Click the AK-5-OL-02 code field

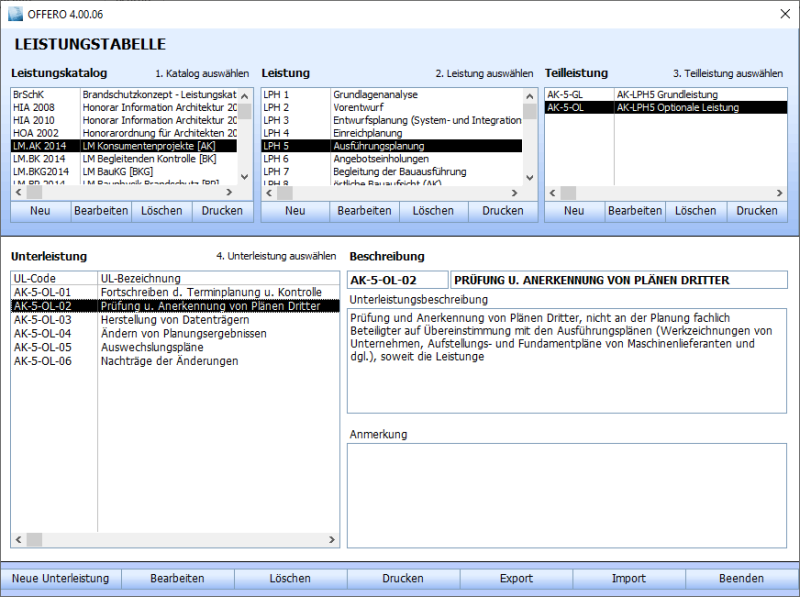(397, 280)
